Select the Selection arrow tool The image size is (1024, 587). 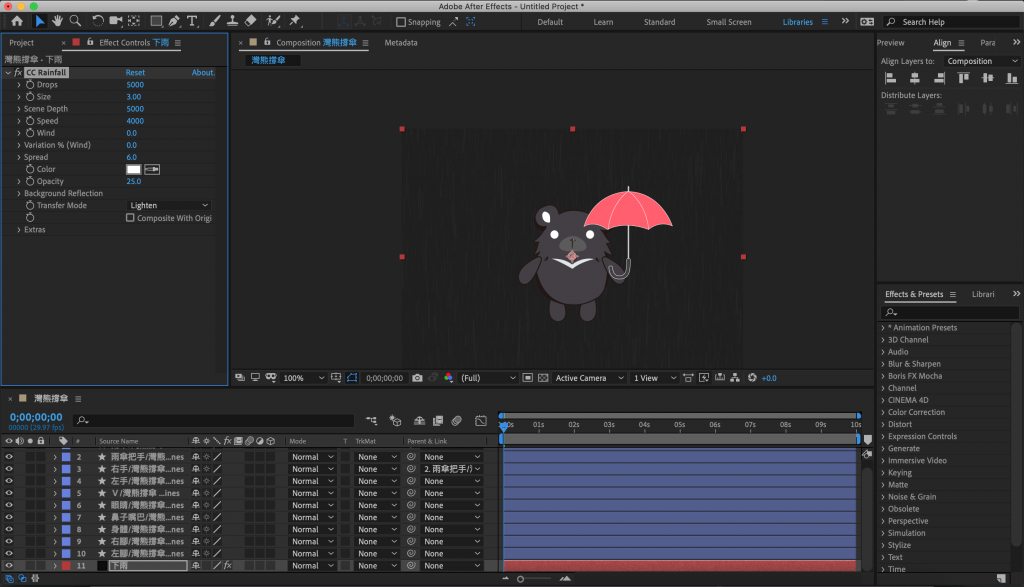click(x=39, y=21)
